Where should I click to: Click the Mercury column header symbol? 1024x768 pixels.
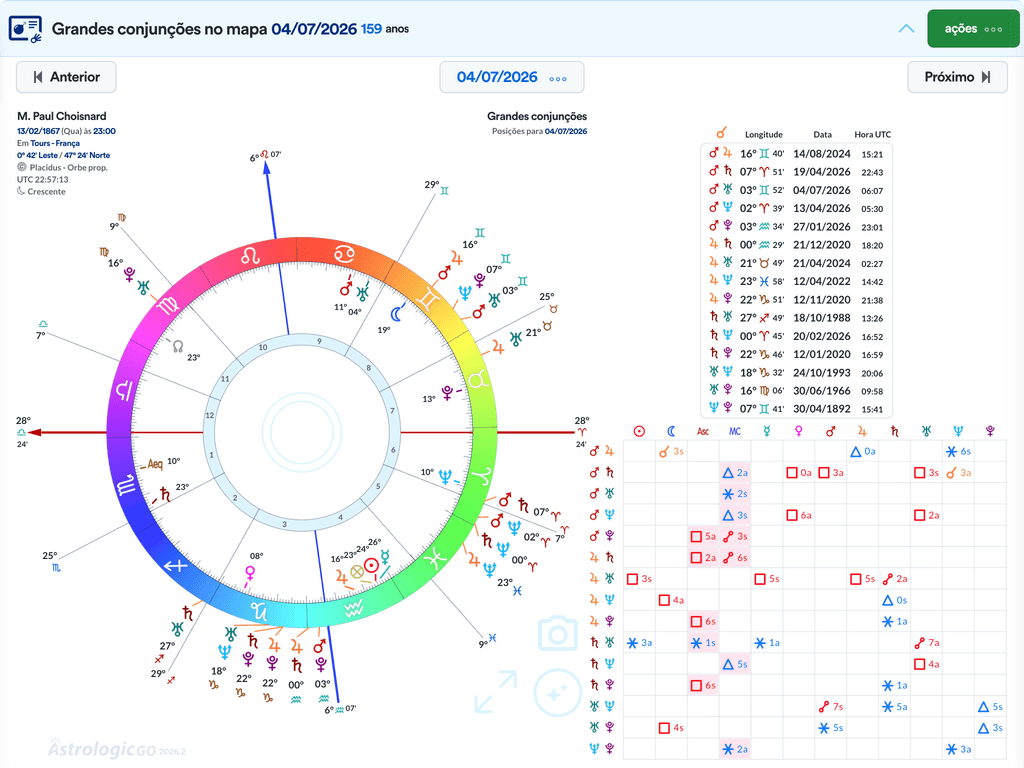pyautogui.click(x=767, y=431)
